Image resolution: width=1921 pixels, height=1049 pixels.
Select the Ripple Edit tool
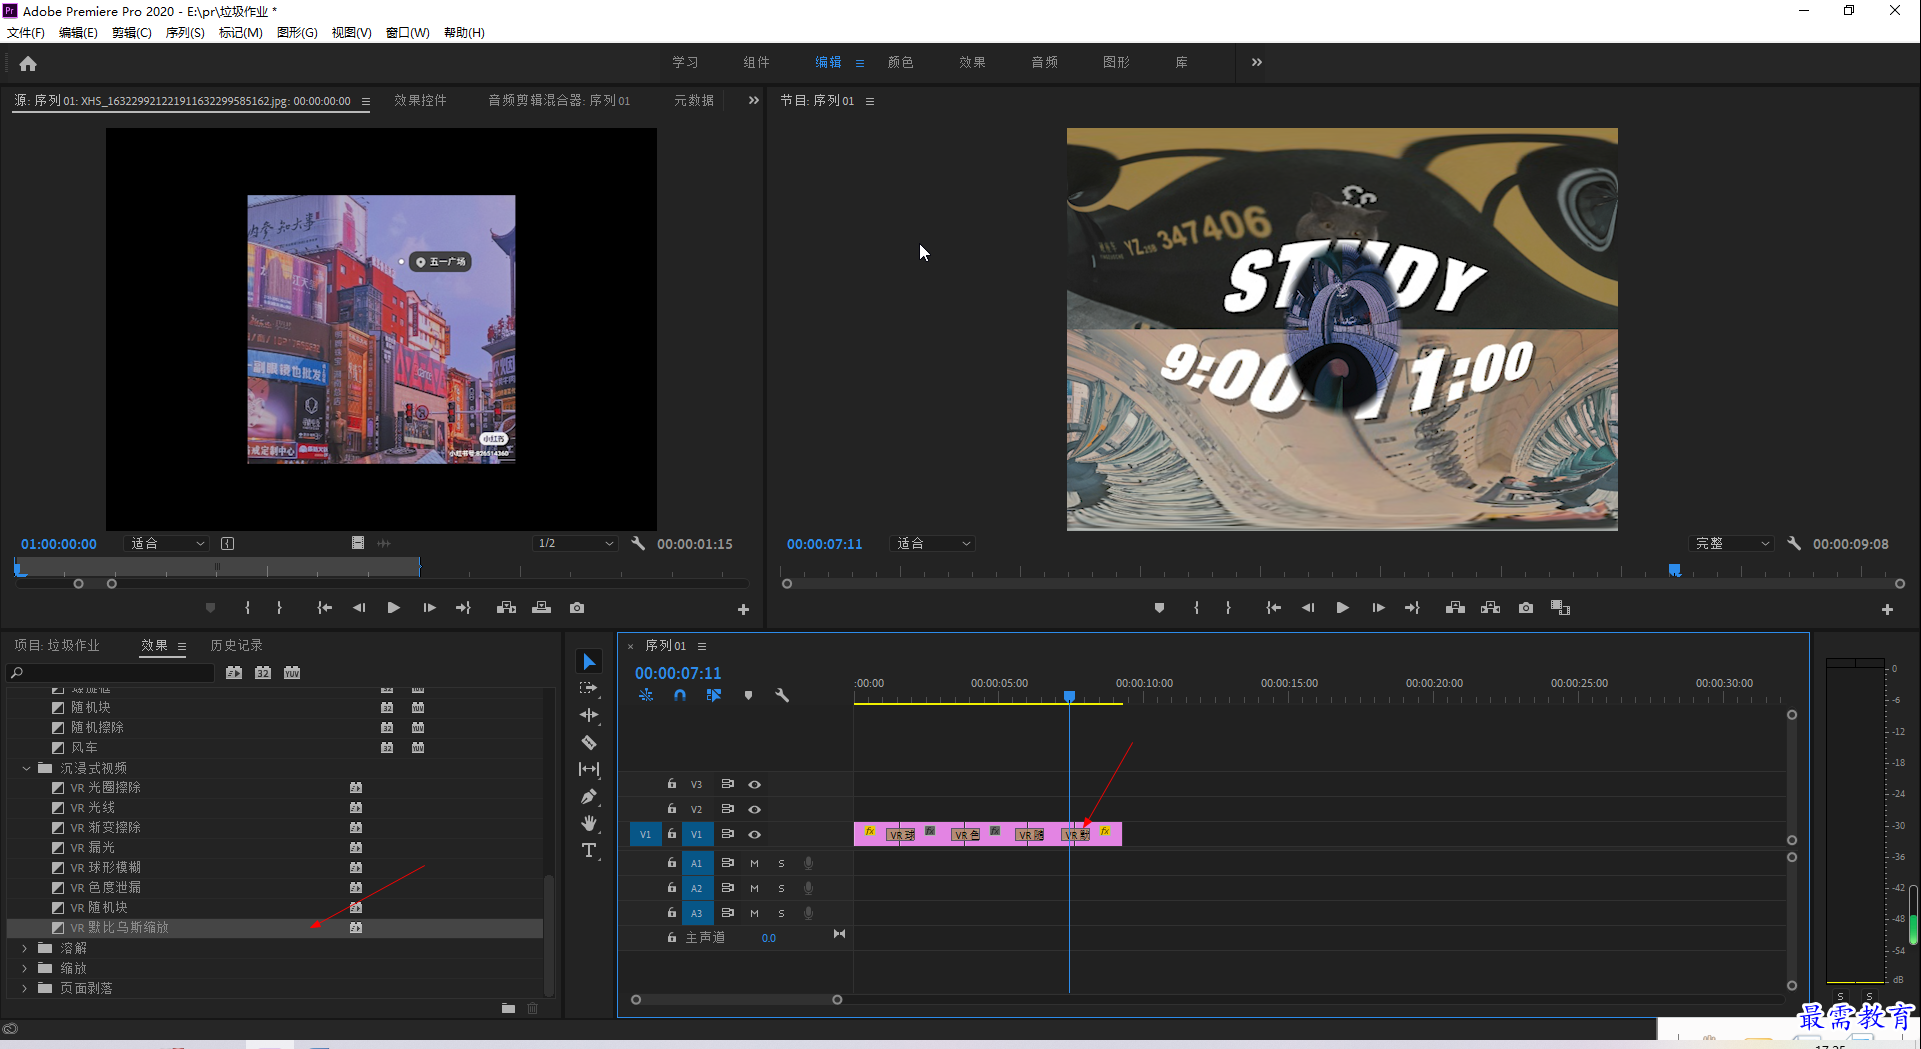pos(589,715)
